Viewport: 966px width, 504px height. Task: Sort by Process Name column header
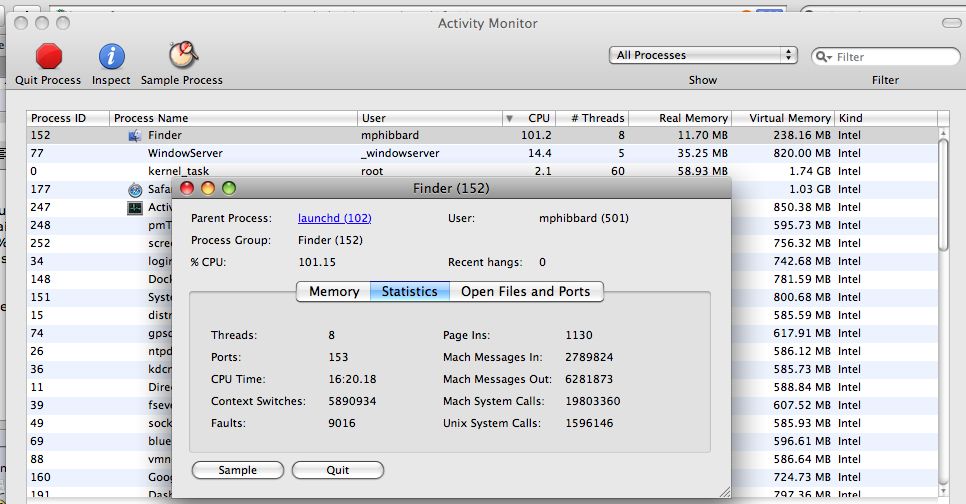coord(233,118)
